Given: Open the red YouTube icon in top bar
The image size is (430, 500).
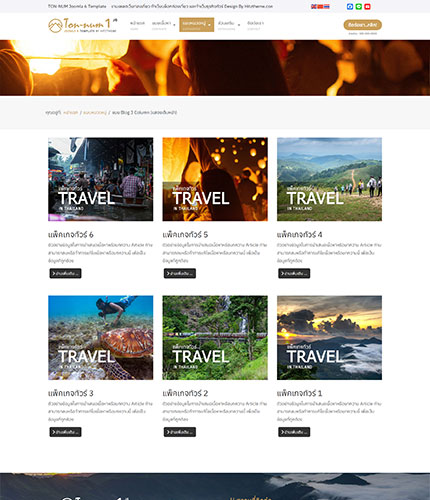Looking at the screenshot, I should pyautogui.click(x=367, y=7).
